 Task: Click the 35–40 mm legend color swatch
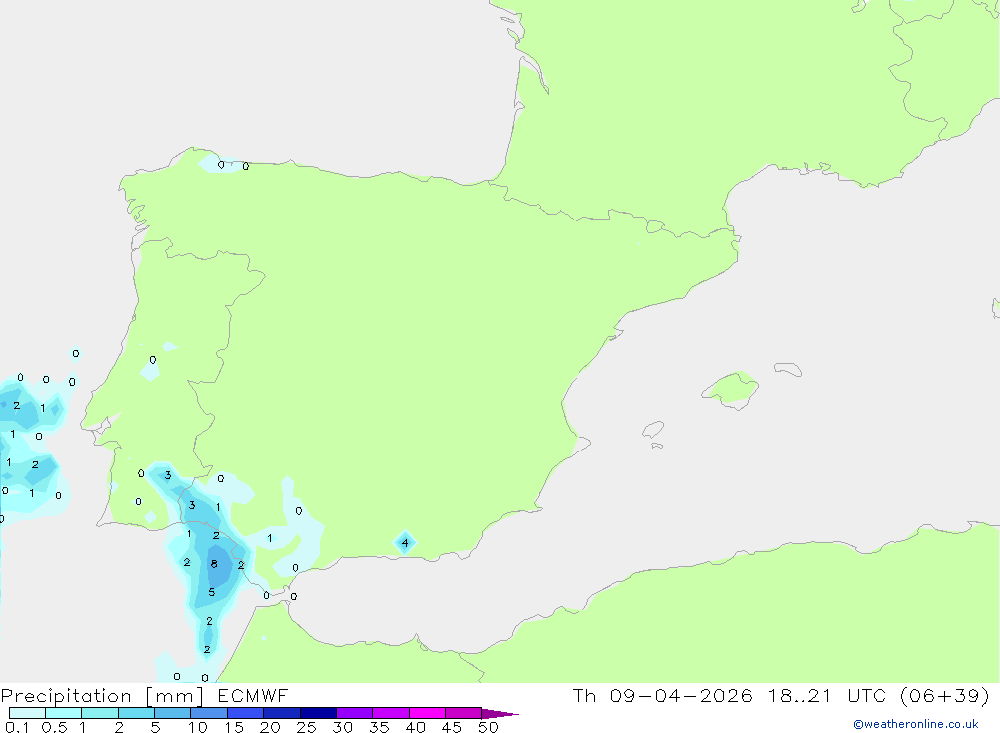tap(391, 713)
